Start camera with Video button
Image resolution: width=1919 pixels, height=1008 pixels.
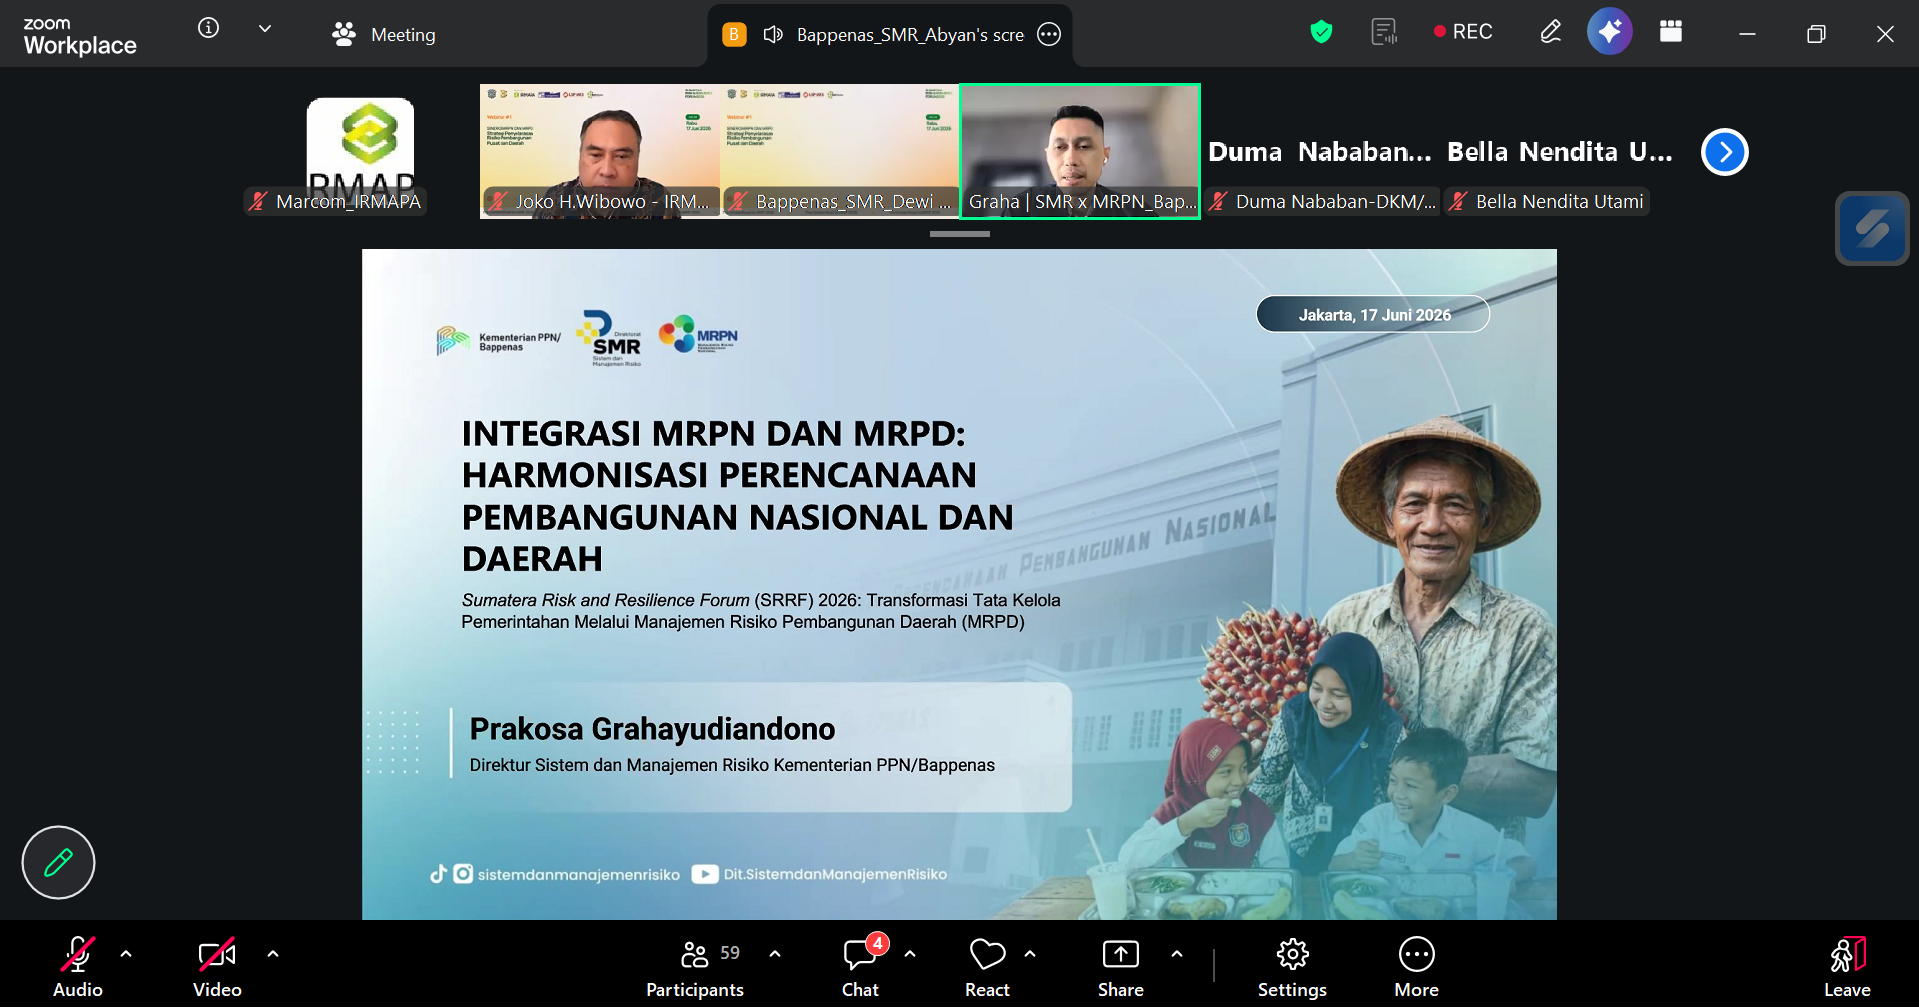click(x=217, y=966)
